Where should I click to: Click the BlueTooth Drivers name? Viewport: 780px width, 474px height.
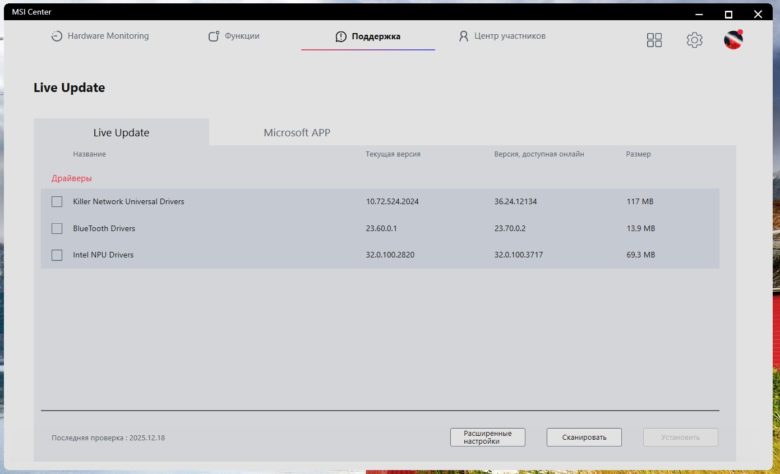(x=104, y=228)
